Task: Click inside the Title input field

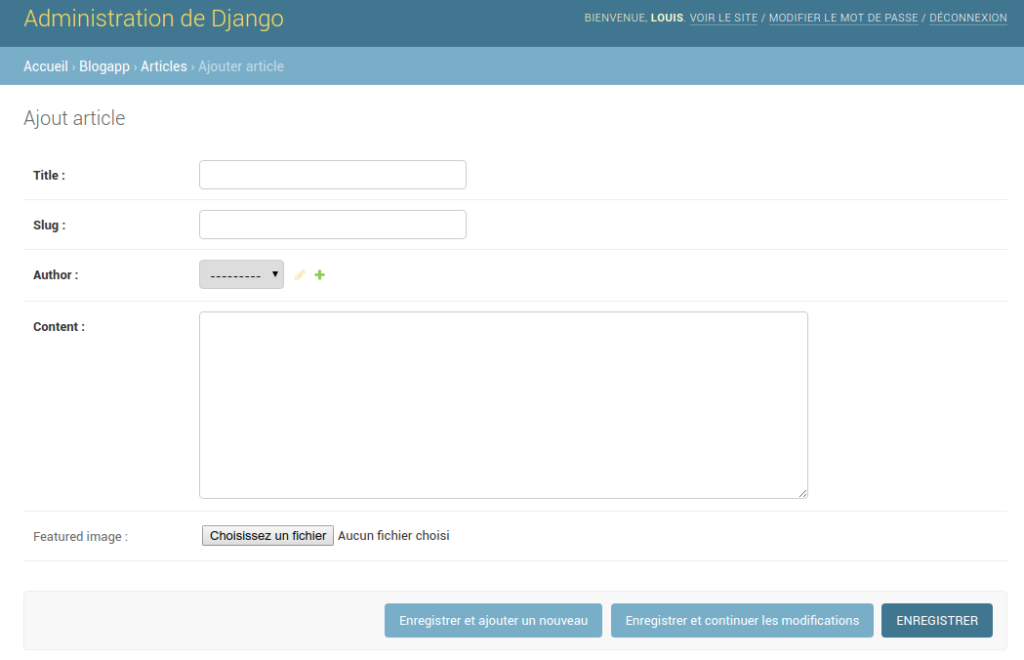Action: point(332,174)
